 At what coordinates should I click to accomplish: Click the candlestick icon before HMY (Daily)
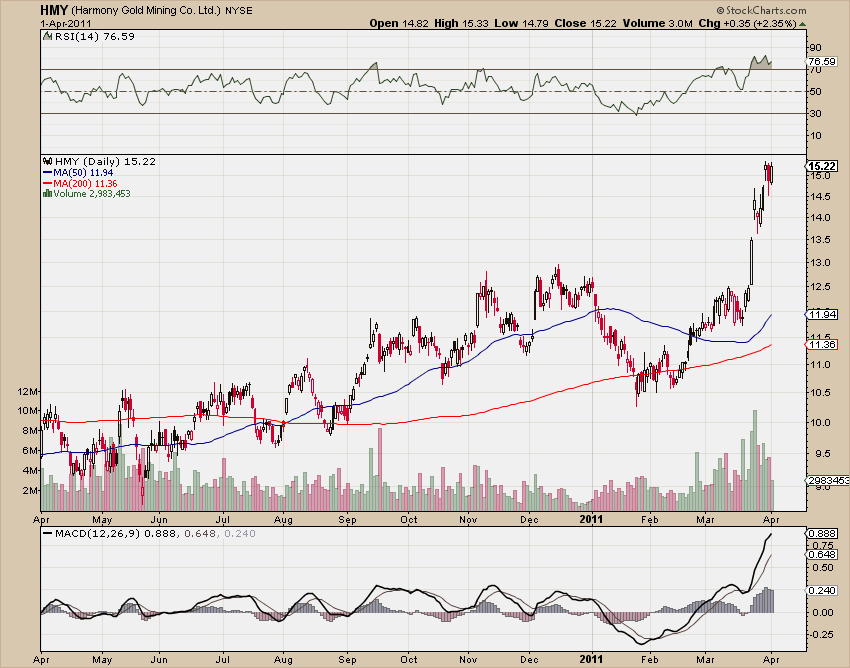48,161
